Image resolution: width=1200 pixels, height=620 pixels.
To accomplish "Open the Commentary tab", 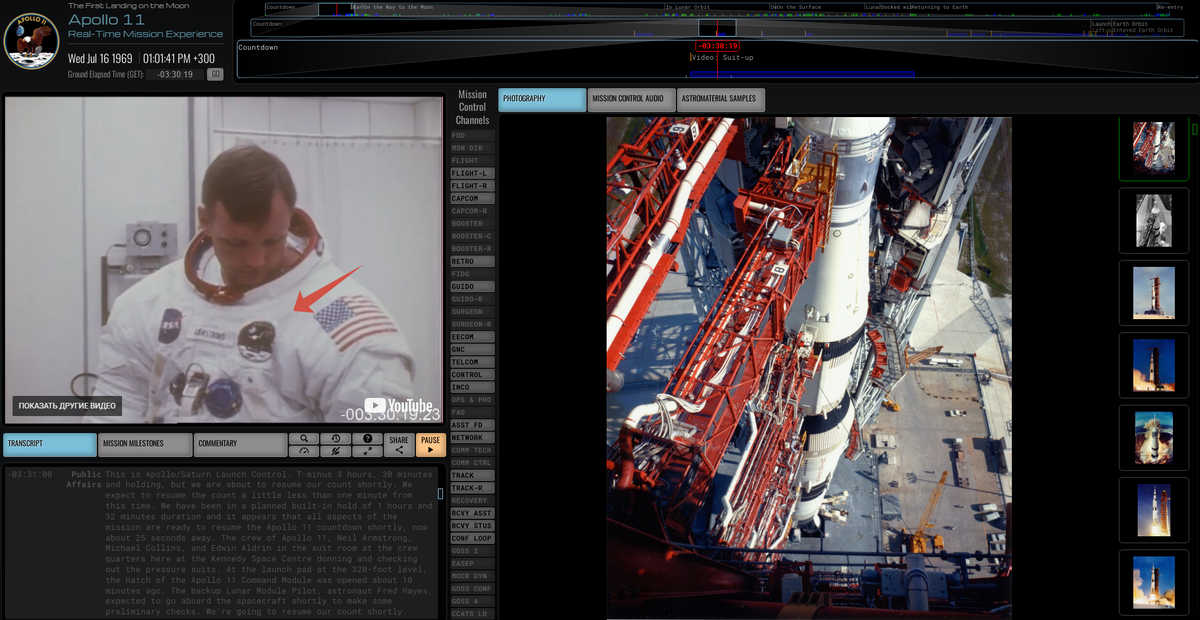I will pyautogui.click(x=240, y=445).
